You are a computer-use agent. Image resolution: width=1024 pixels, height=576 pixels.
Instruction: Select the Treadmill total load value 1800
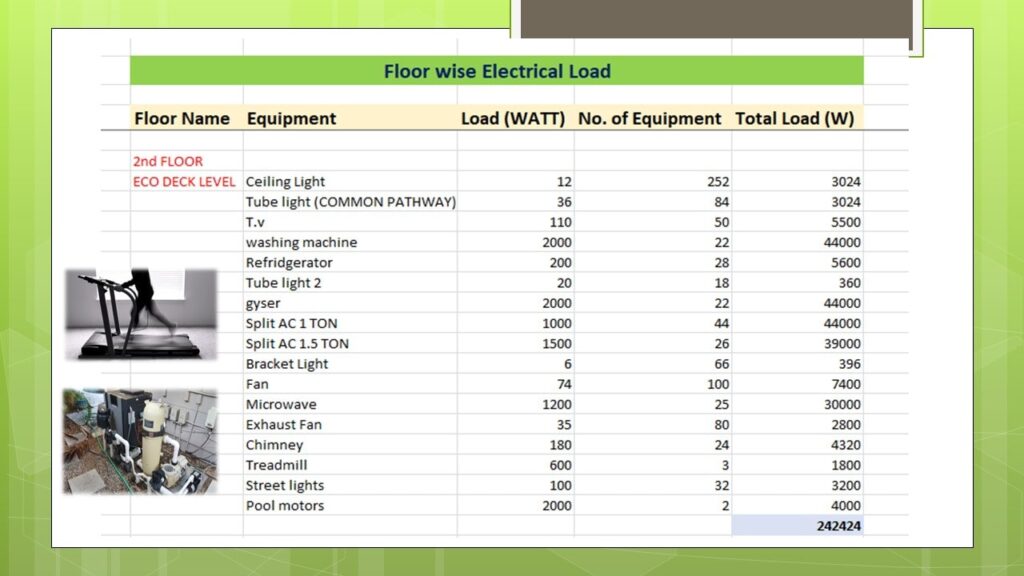844,465
